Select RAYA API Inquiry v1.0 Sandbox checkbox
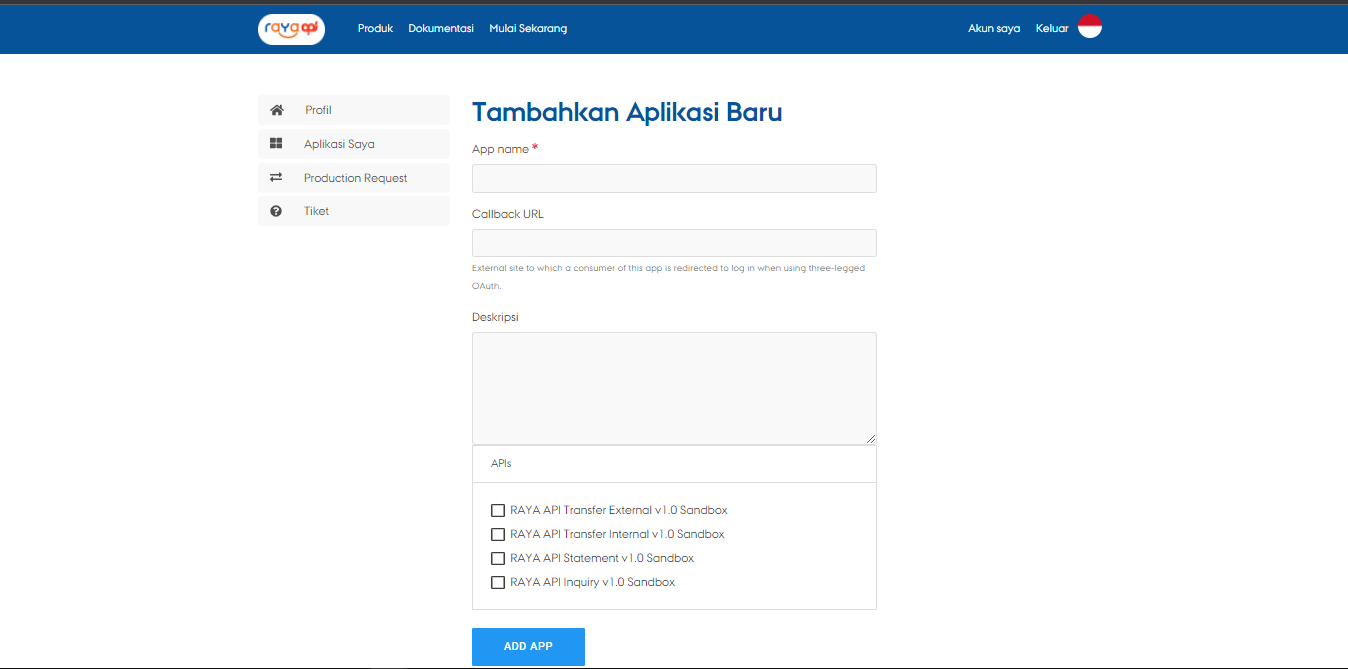The width and height of the screenshot is (1348, 669). click(x=498, y=582)
